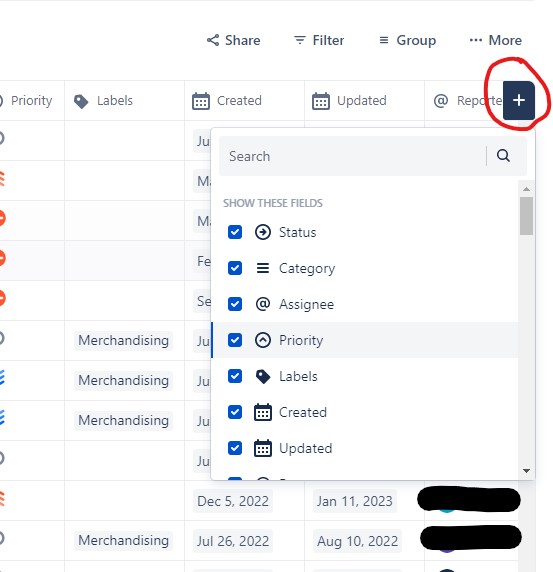Select the Priority column header
553x572 pixels.
point(32,101)
